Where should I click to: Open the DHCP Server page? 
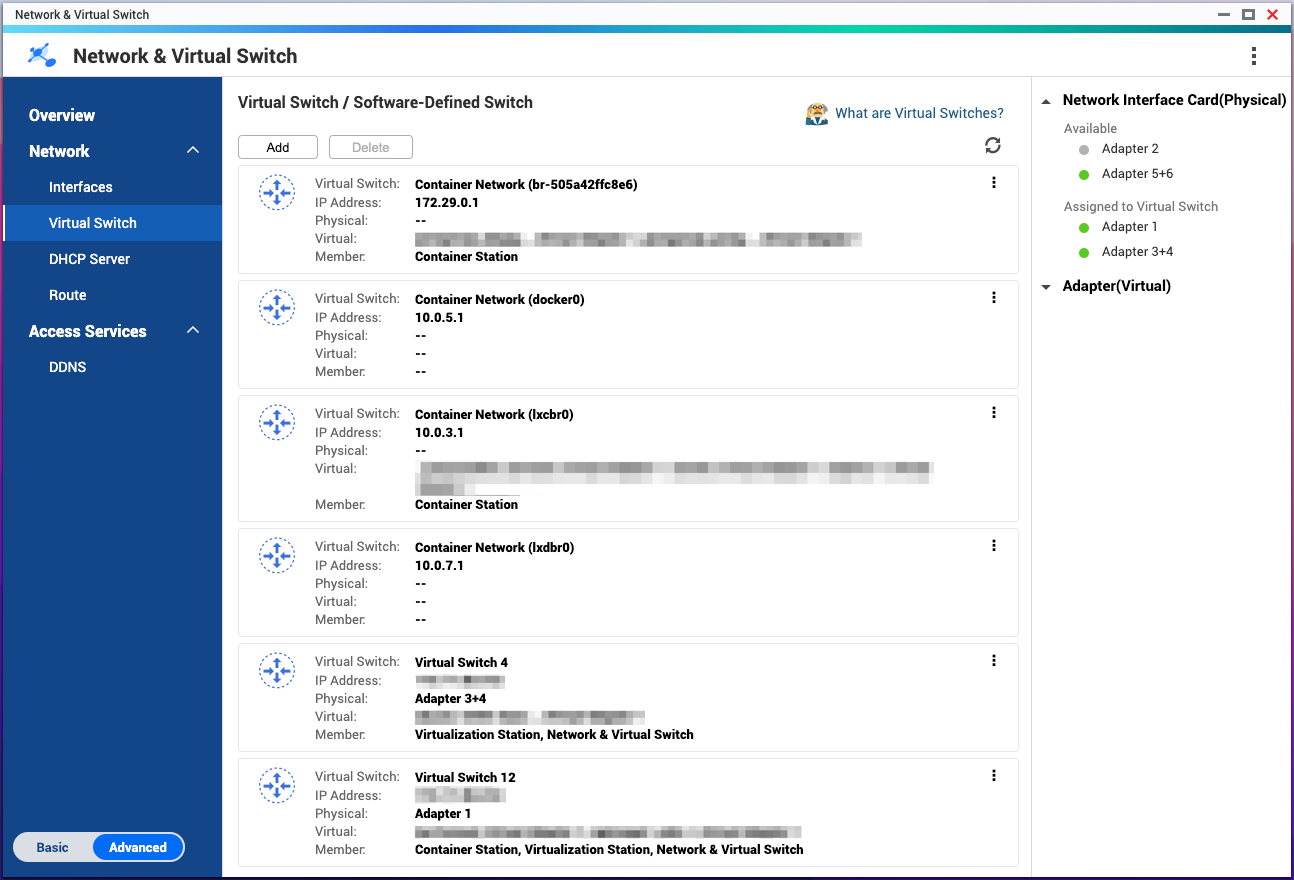(90, 259)
